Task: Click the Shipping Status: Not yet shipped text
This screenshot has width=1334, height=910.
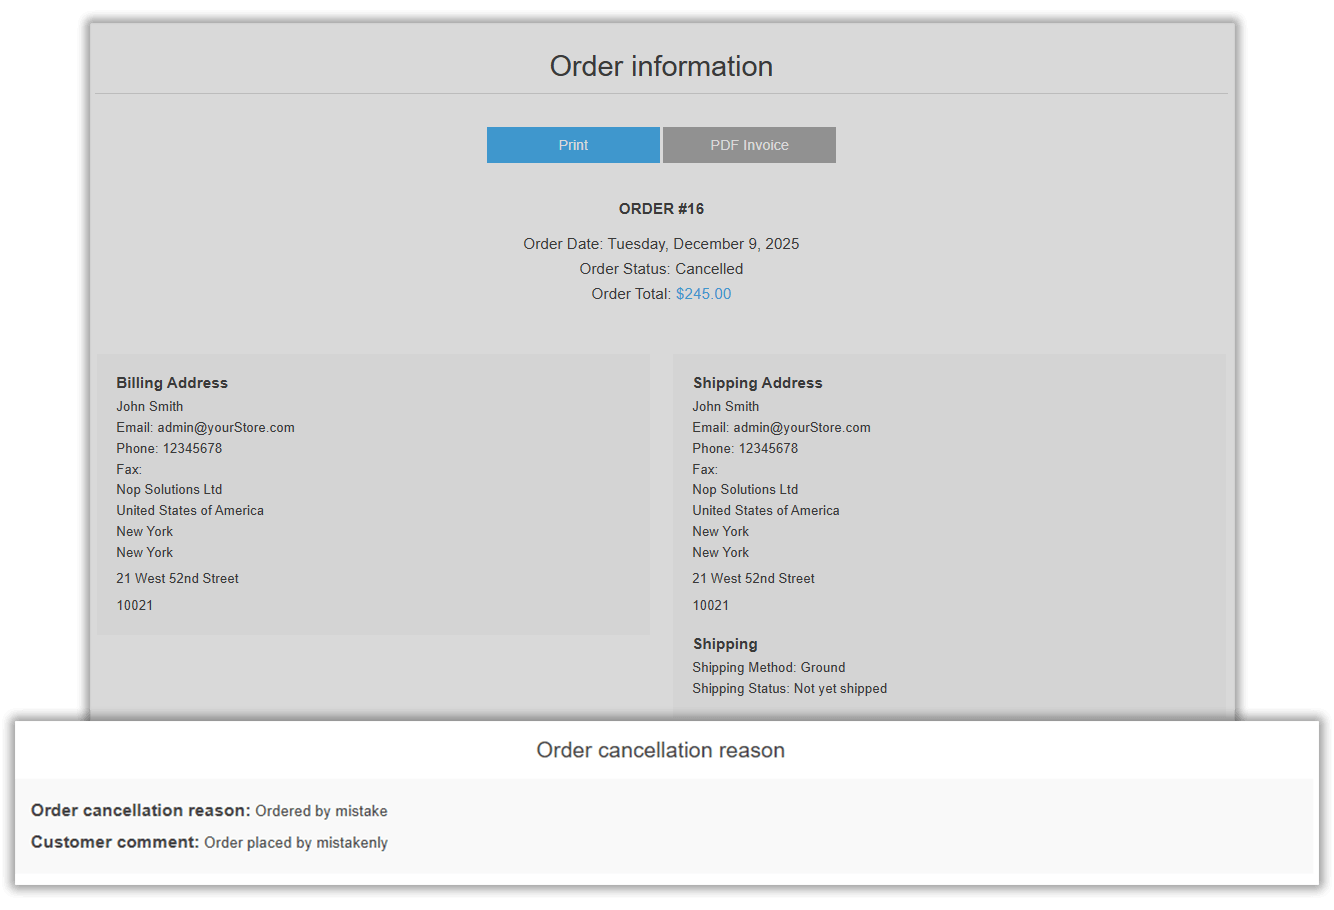Action: click(x=789, y=688)
